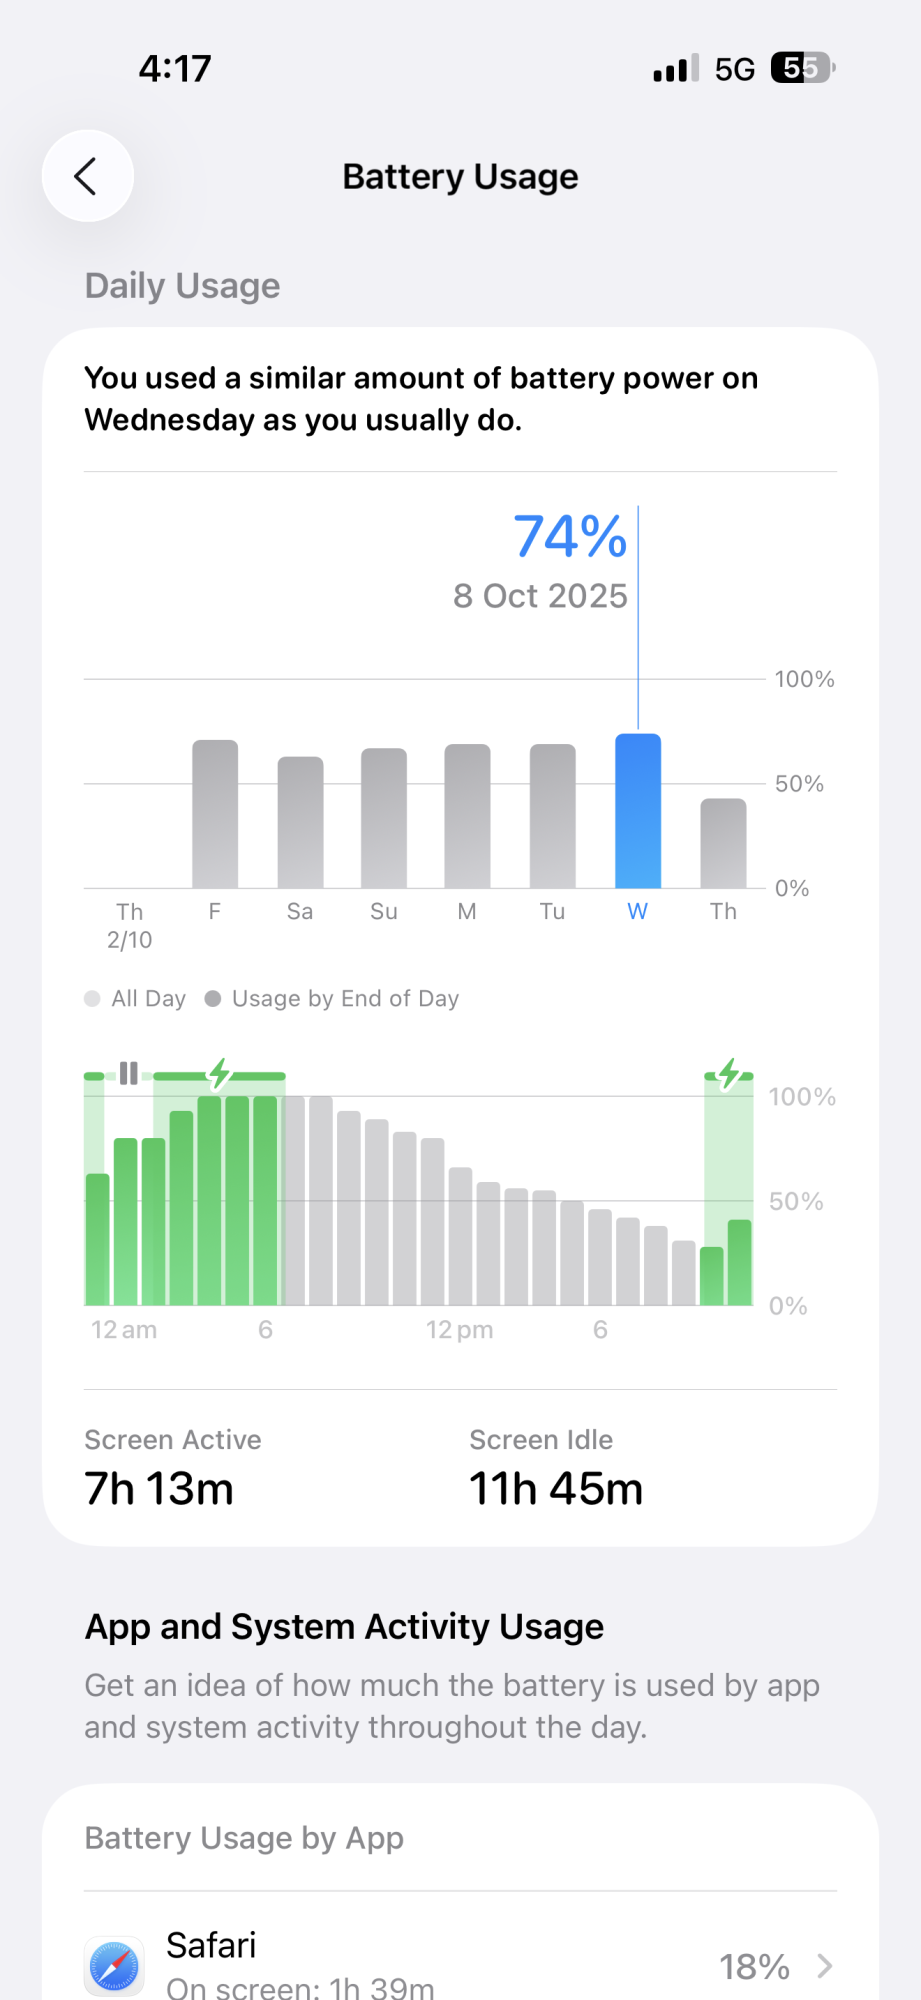921x2000 pixels.
Task: Tap the evening charging bolt icon
Action: click(729, 1074)
